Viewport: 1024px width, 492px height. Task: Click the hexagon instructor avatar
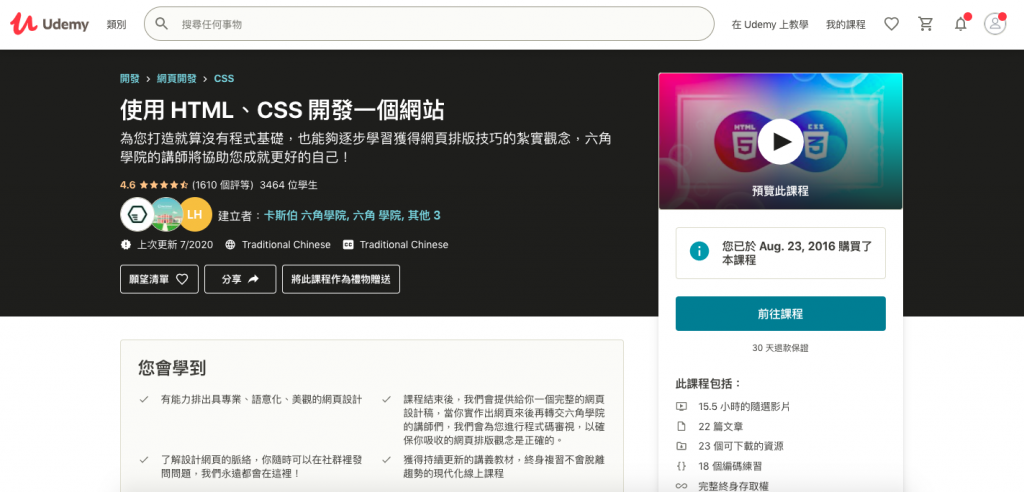tap(137, 214)
